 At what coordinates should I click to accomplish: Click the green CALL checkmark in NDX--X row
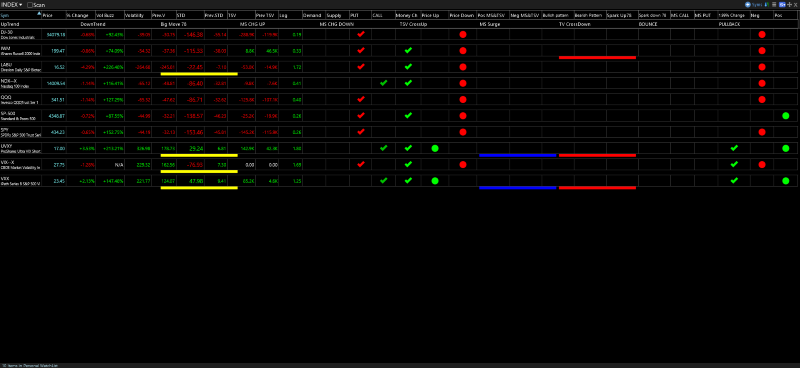click(383, 83)
